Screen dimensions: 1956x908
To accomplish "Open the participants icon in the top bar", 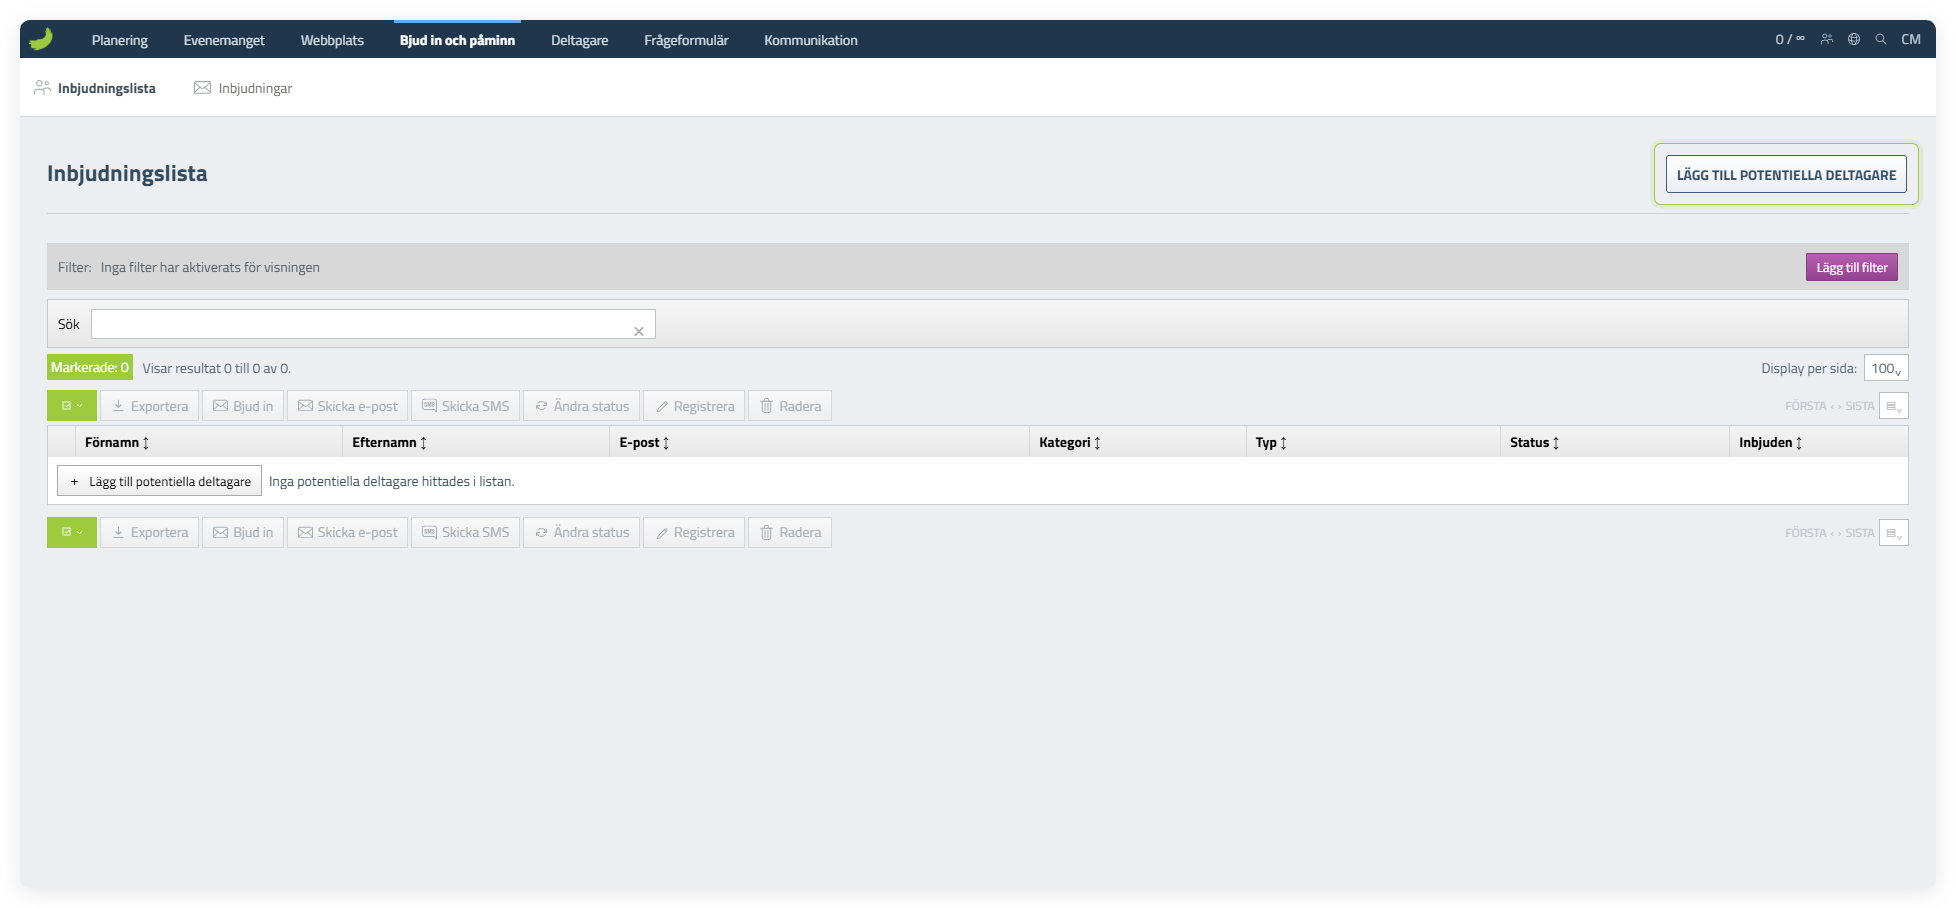I will (x=1827, y=39).
